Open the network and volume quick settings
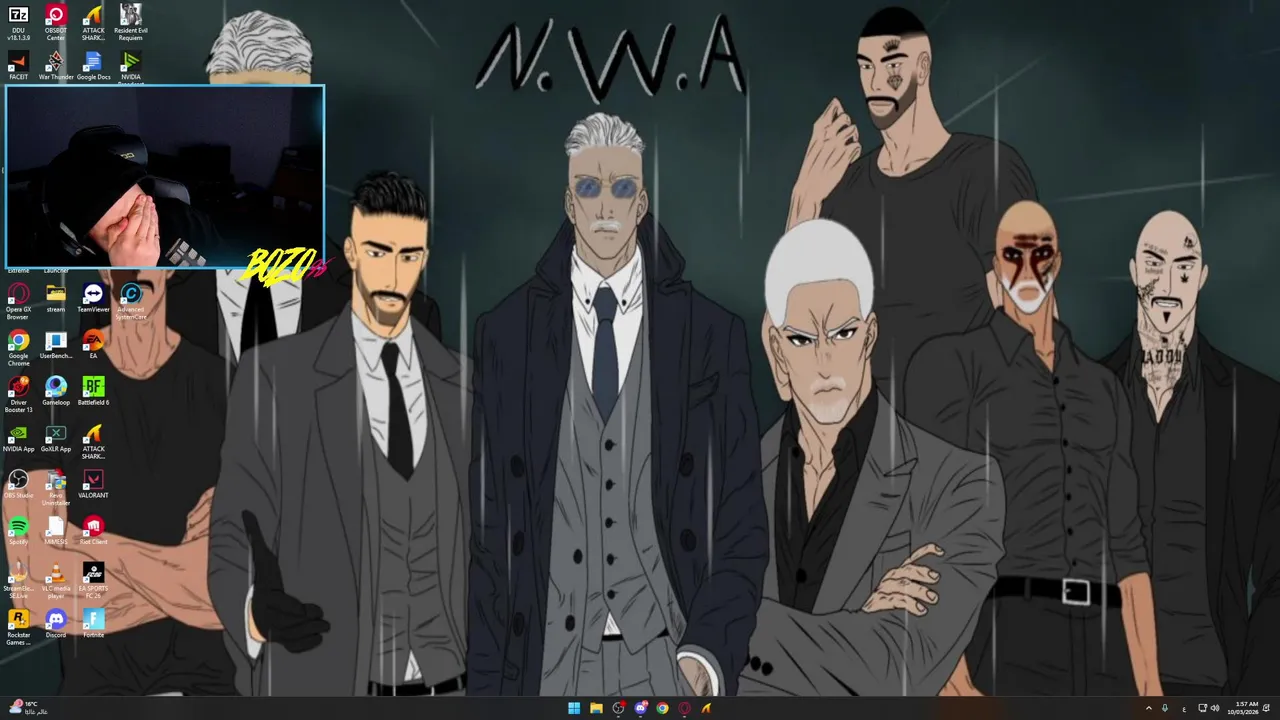1280x720 pixels. click(x=1209, y=708)
